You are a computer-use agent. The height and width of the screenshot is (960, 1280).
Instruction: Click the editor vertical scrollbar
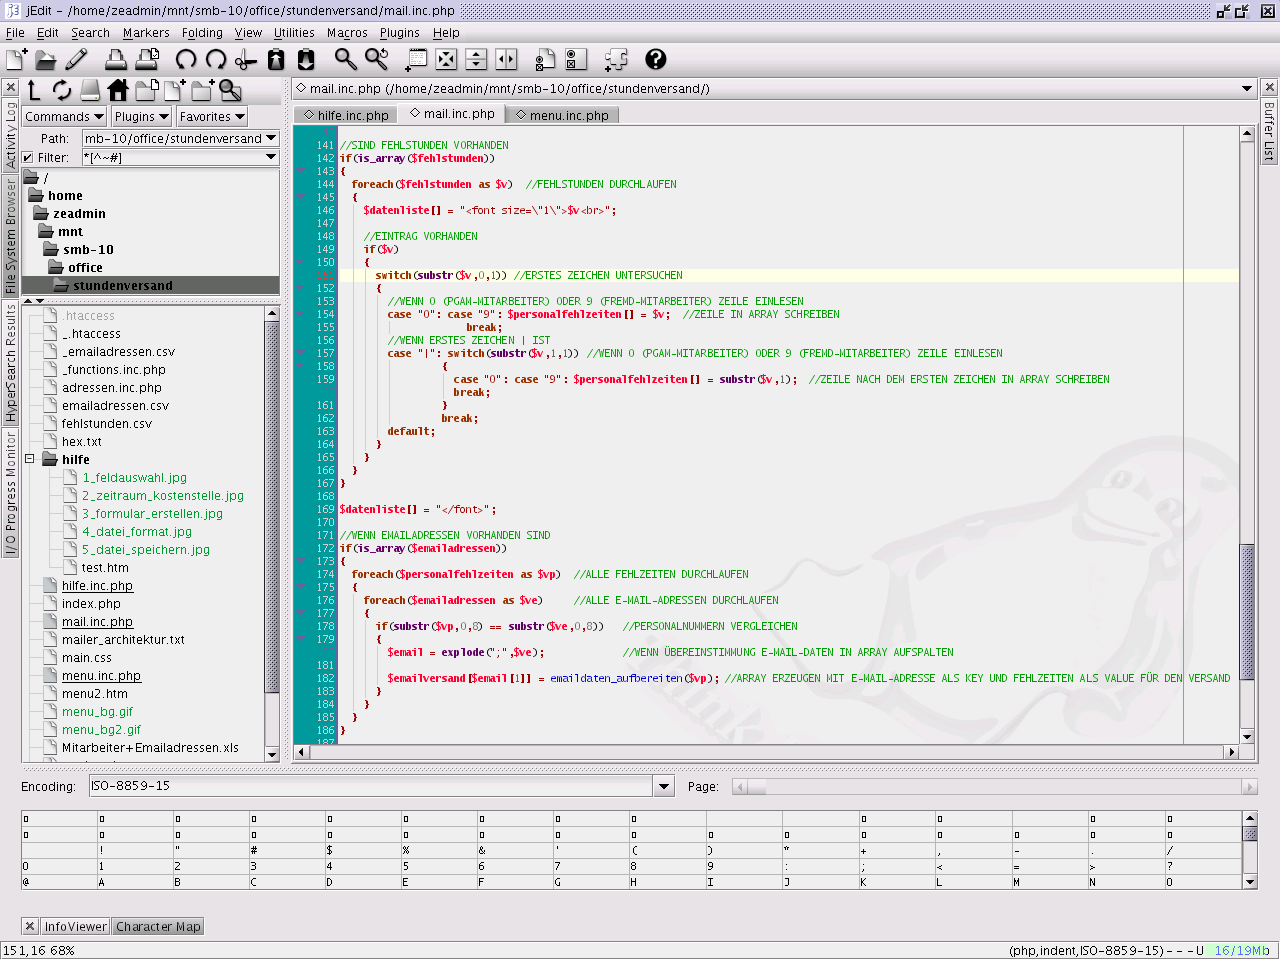coord(1247,436)
